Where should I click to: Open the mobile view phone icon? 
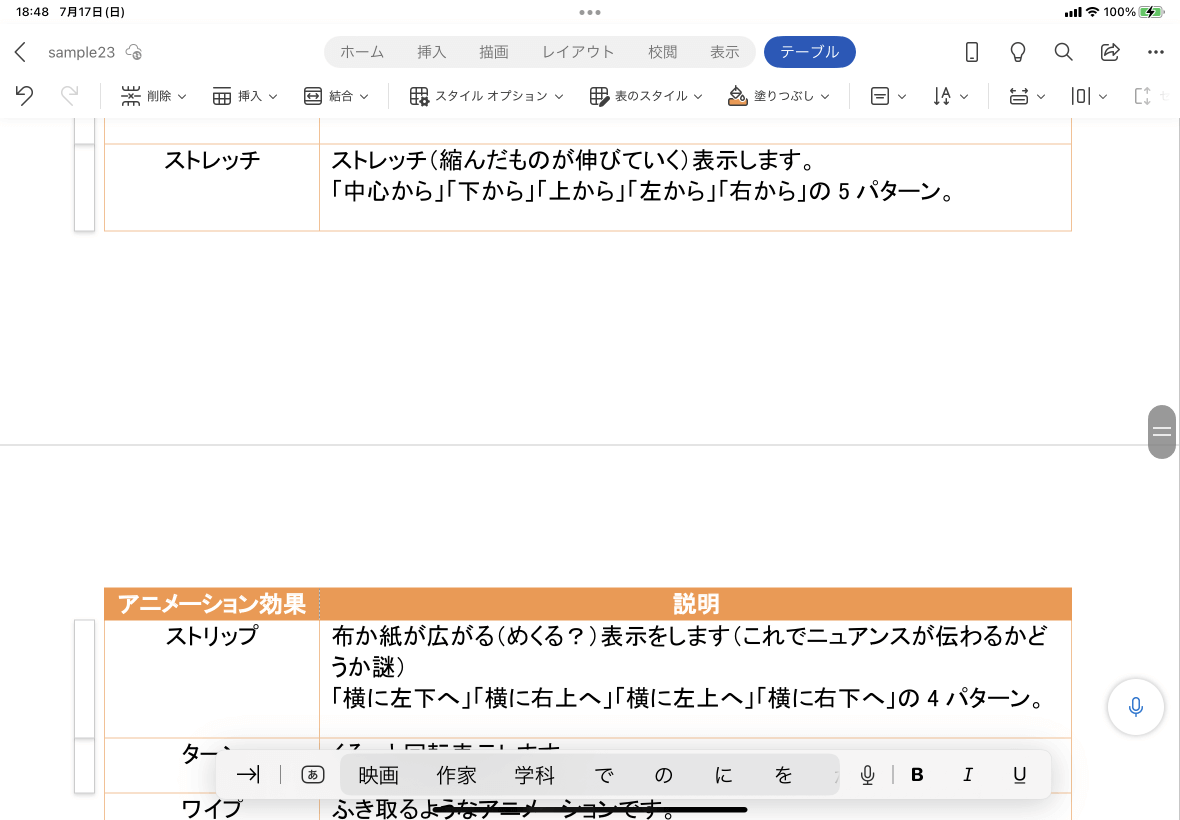[972, 52]
